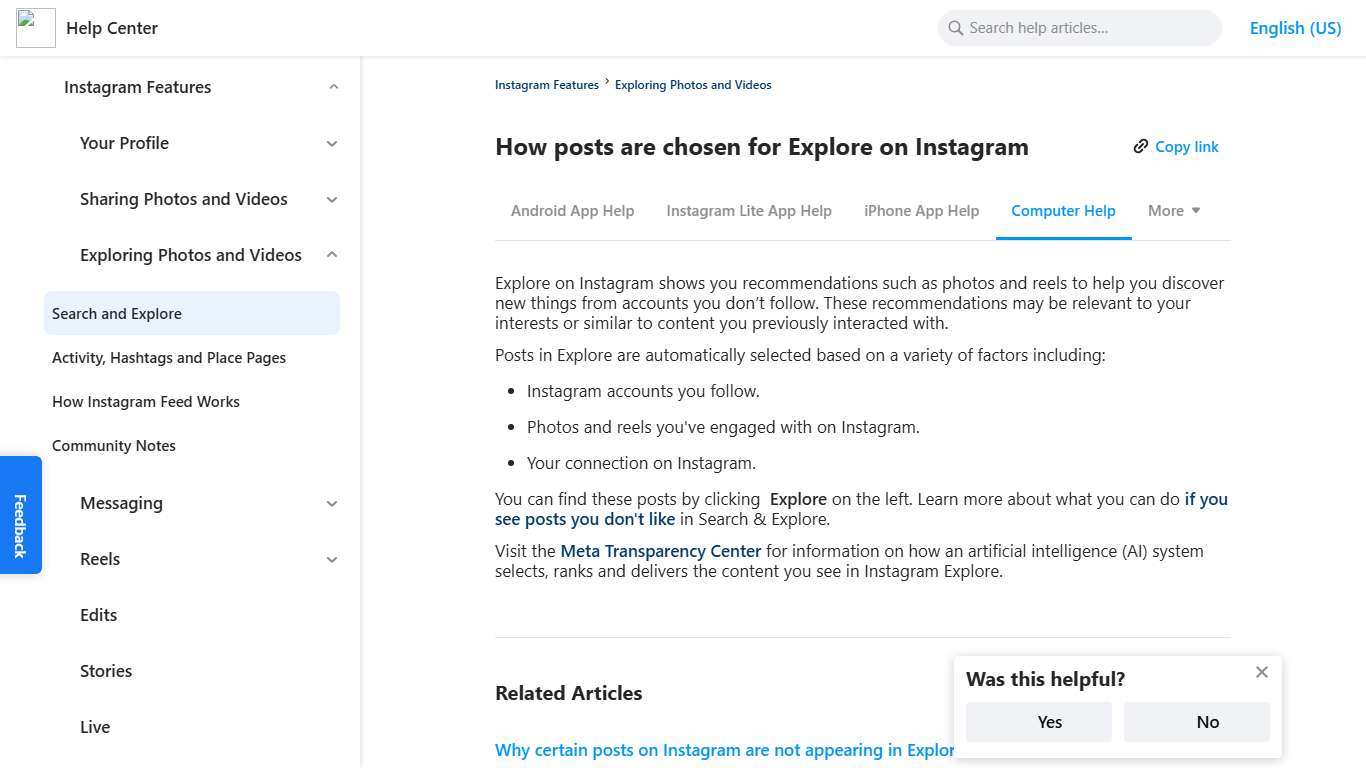Viewport: 1366px width, 768px height.
Task: Expand the Your Profile section
Action: 331,143
